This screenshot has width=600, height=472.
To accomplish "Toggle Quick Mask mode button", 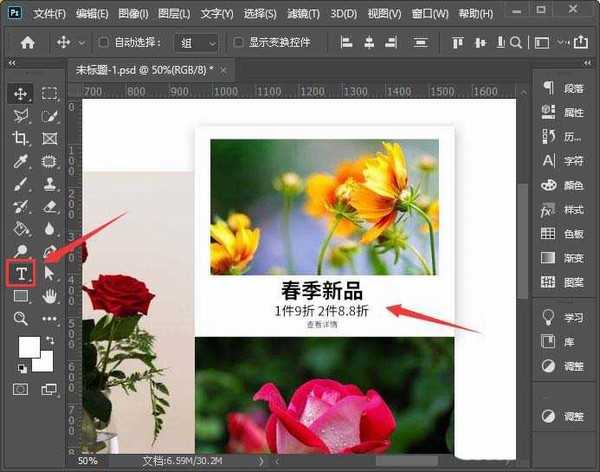I will click(21, 387).
